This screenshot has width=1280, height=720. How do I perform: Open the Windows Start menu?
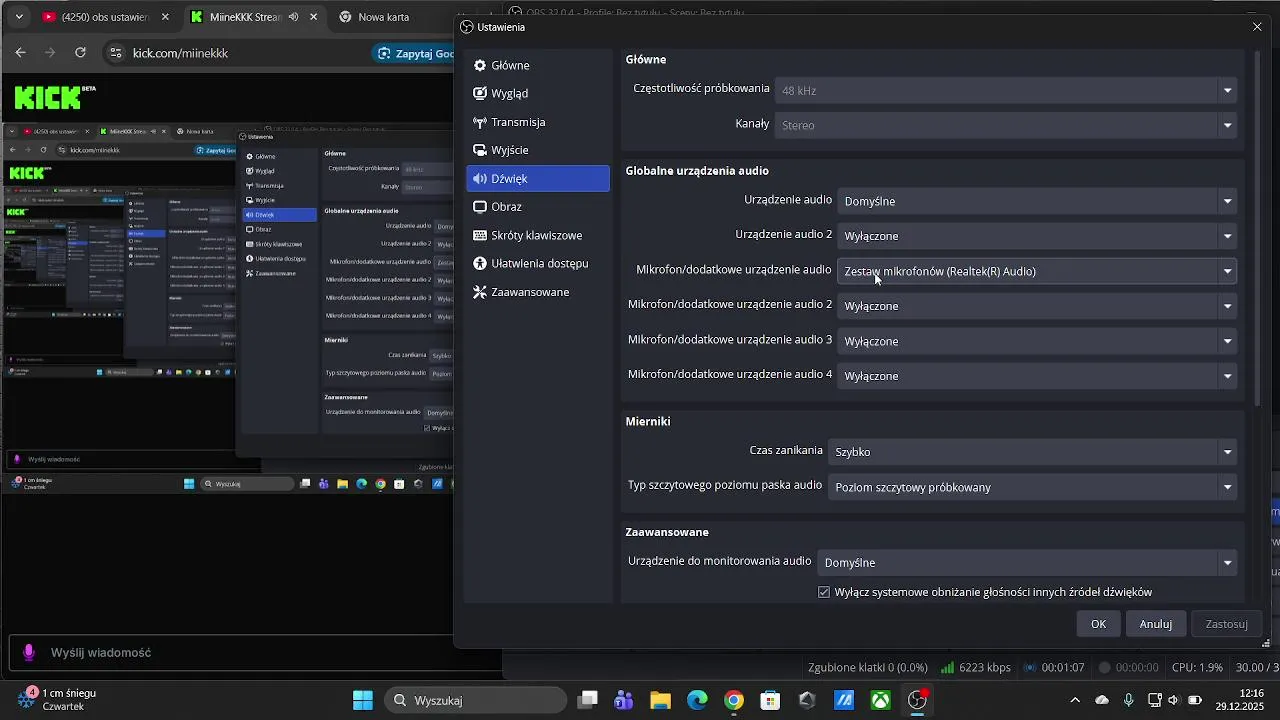click(x=363, y=700)
